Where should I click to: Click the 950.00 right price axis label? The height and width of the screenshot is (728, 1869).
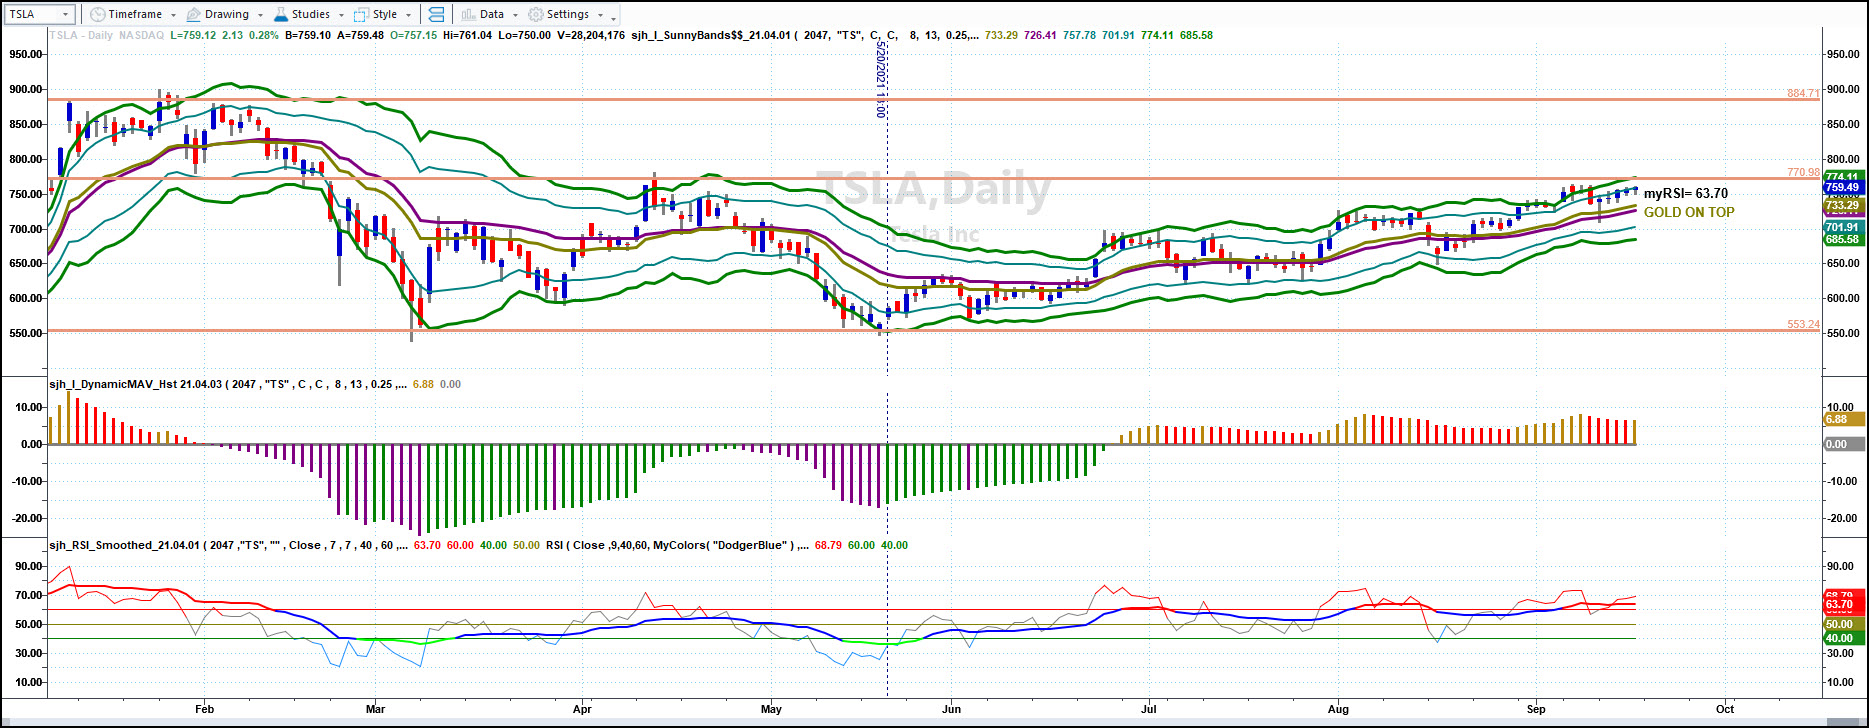[x=1842, y=55]
